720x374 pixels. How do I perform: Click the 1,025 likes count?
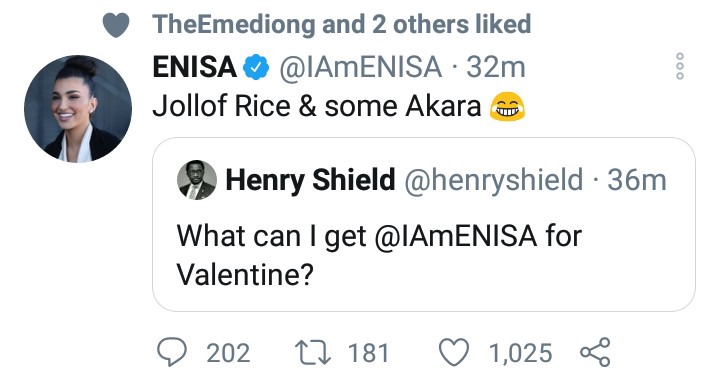point(520,353)
